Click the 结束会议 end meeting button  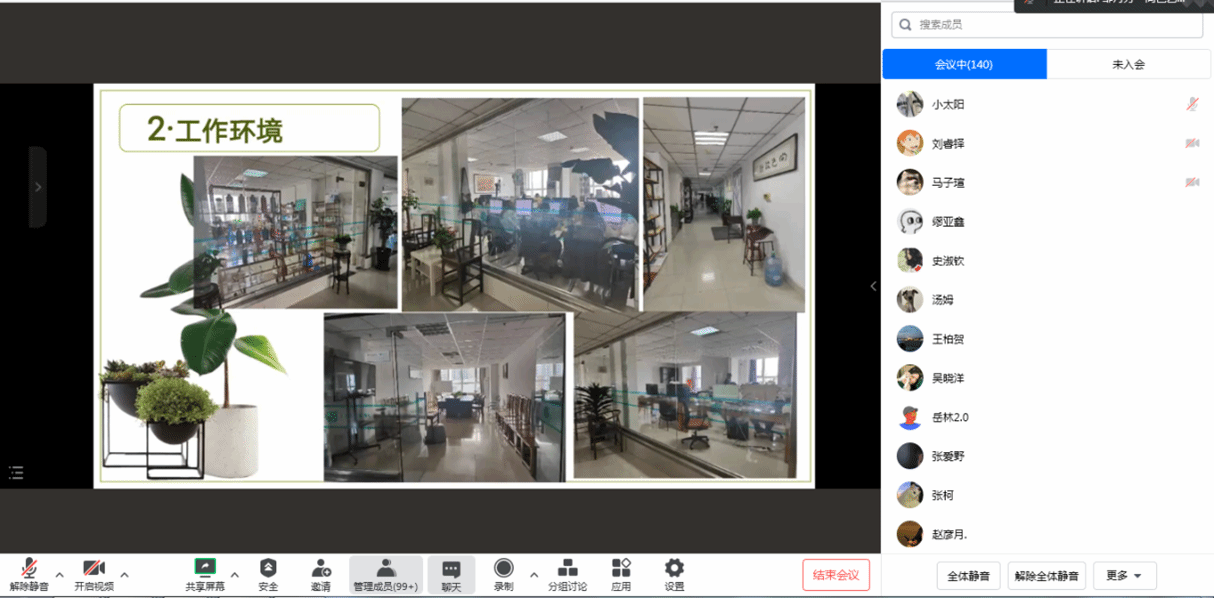pyautogui.click(x=836, y=575)
